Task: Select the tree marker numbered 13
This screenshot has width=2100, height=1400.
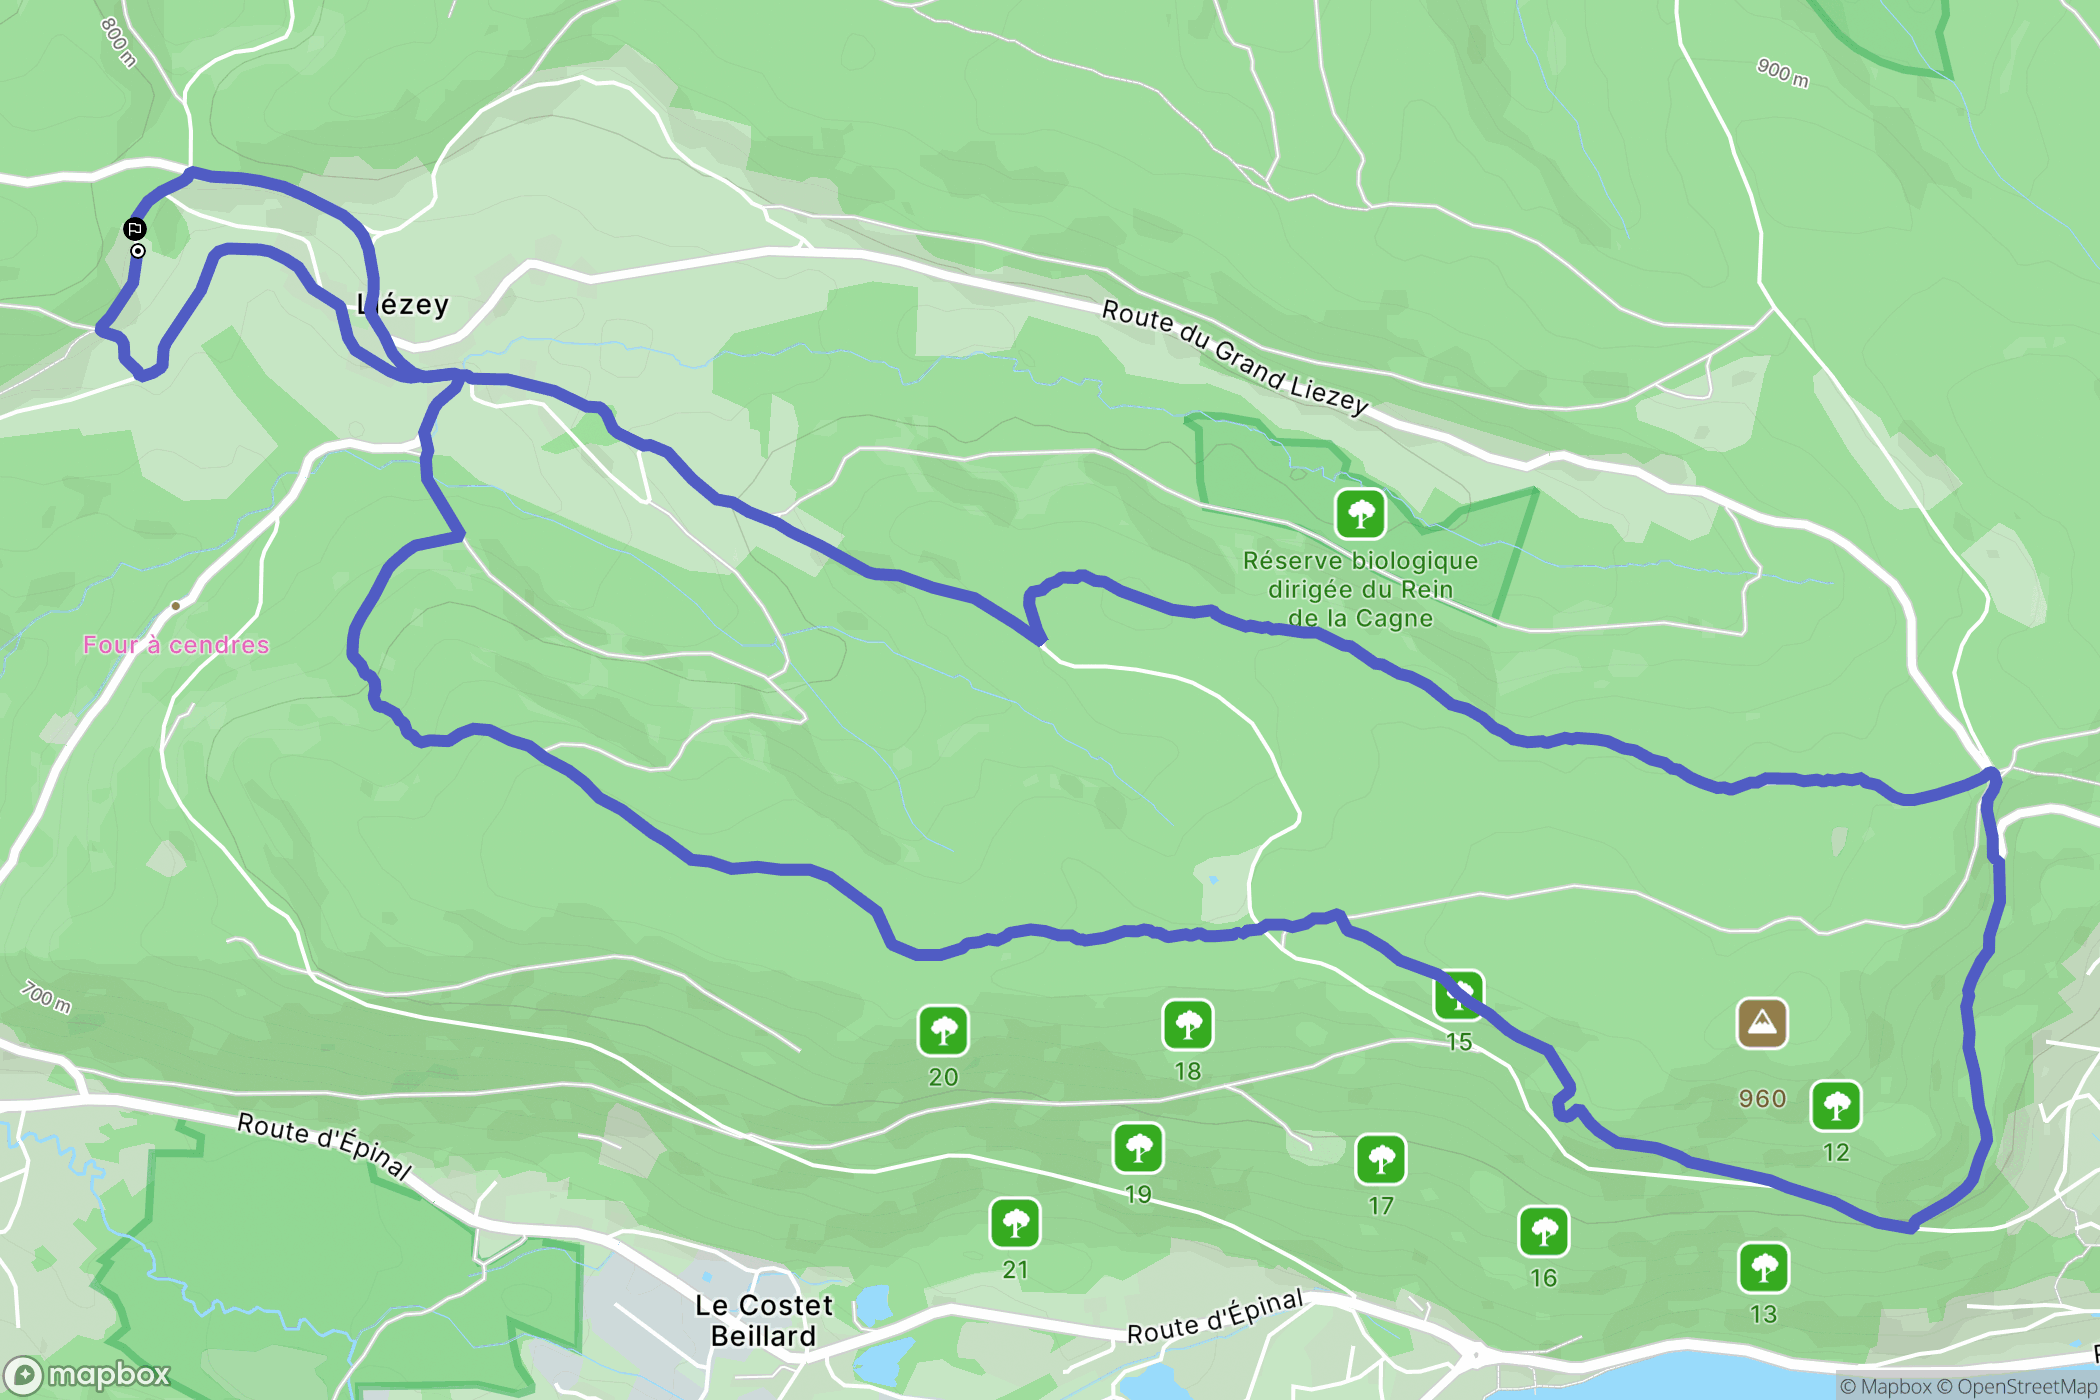Action: (x=1764, y=1268)
